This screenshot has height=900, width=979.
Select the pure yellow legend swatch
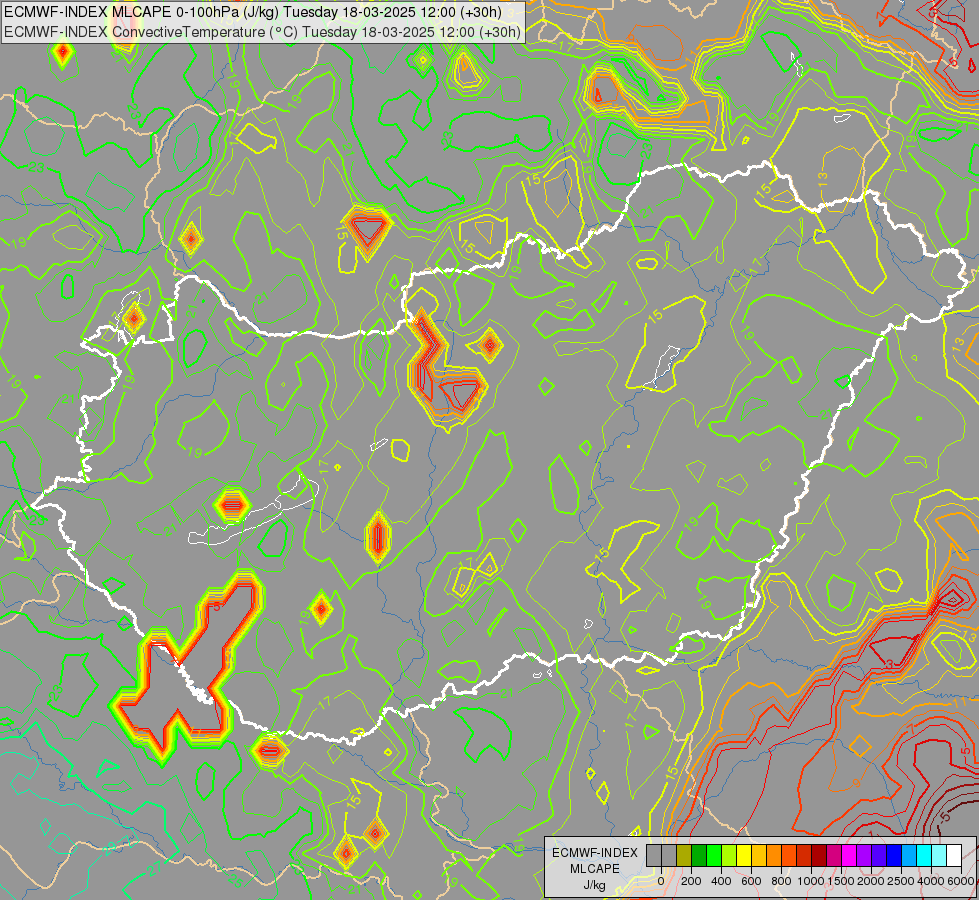coord(744,855)
